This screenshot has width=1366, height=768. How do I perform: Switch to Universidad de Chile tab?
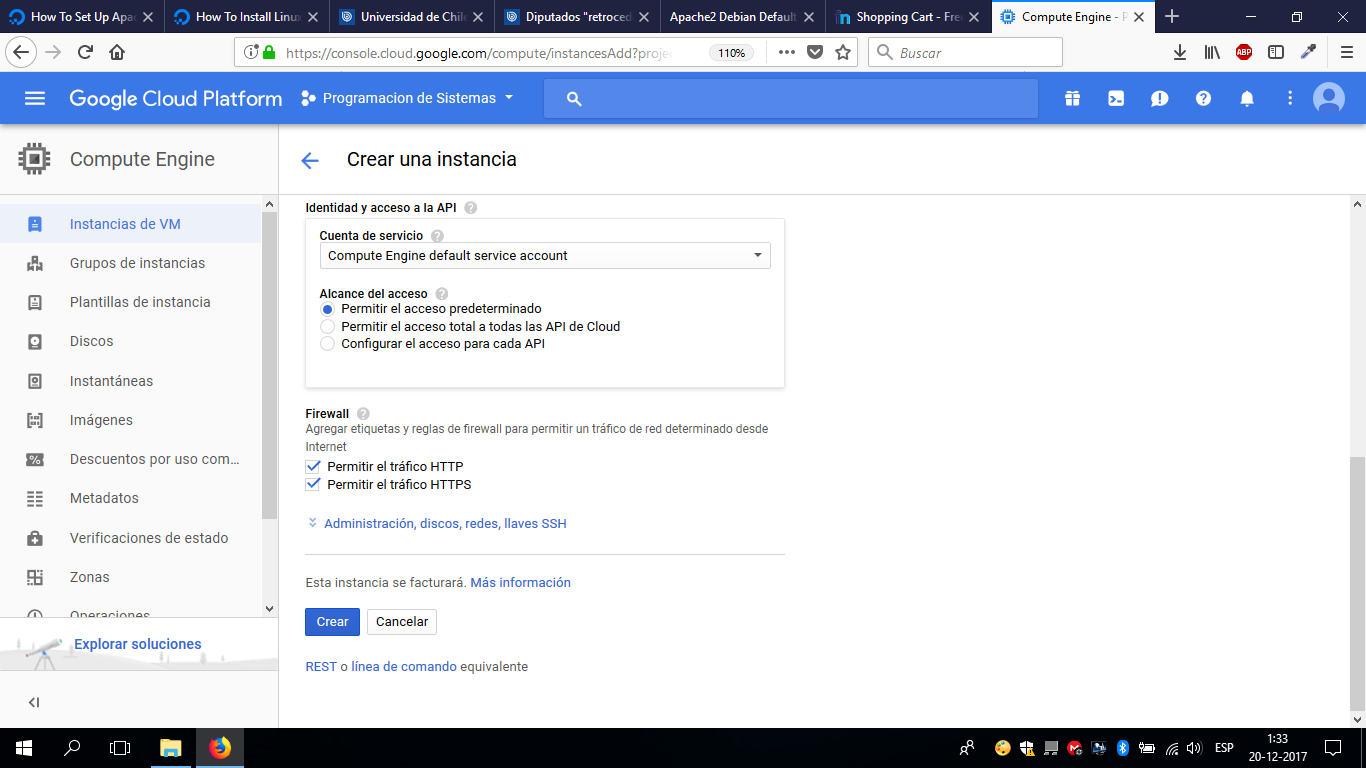coord(413,17)
